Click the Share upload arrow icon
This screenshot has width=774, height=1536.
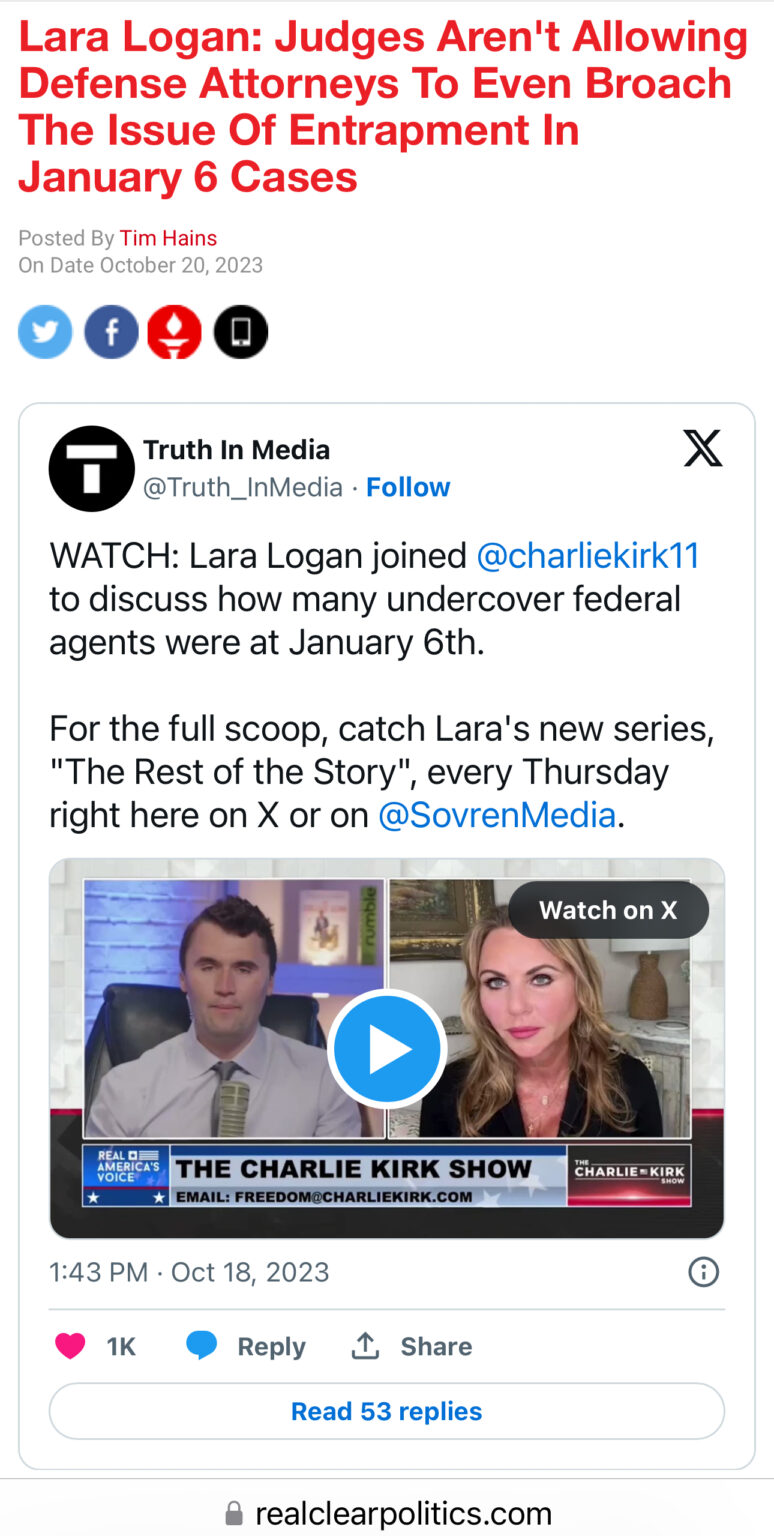point(365,1346)
